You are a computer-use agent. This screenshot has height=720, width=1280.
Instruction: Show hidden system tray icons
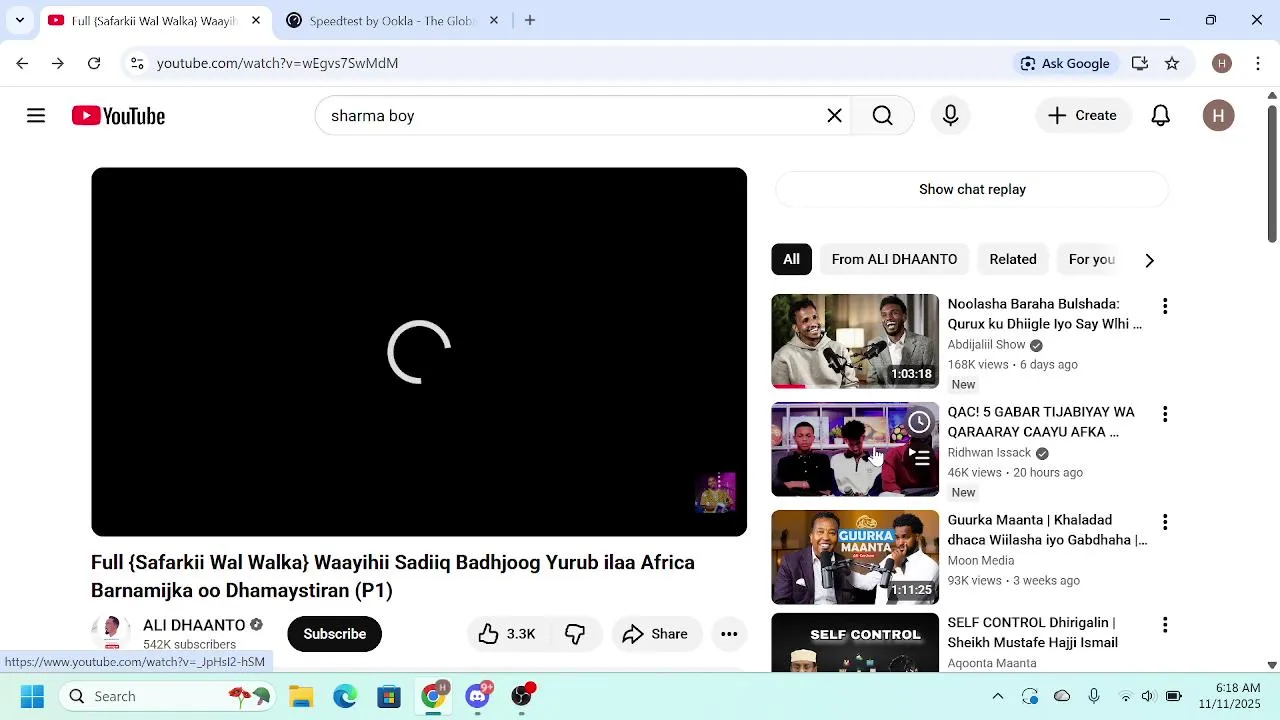coord(997,696)
